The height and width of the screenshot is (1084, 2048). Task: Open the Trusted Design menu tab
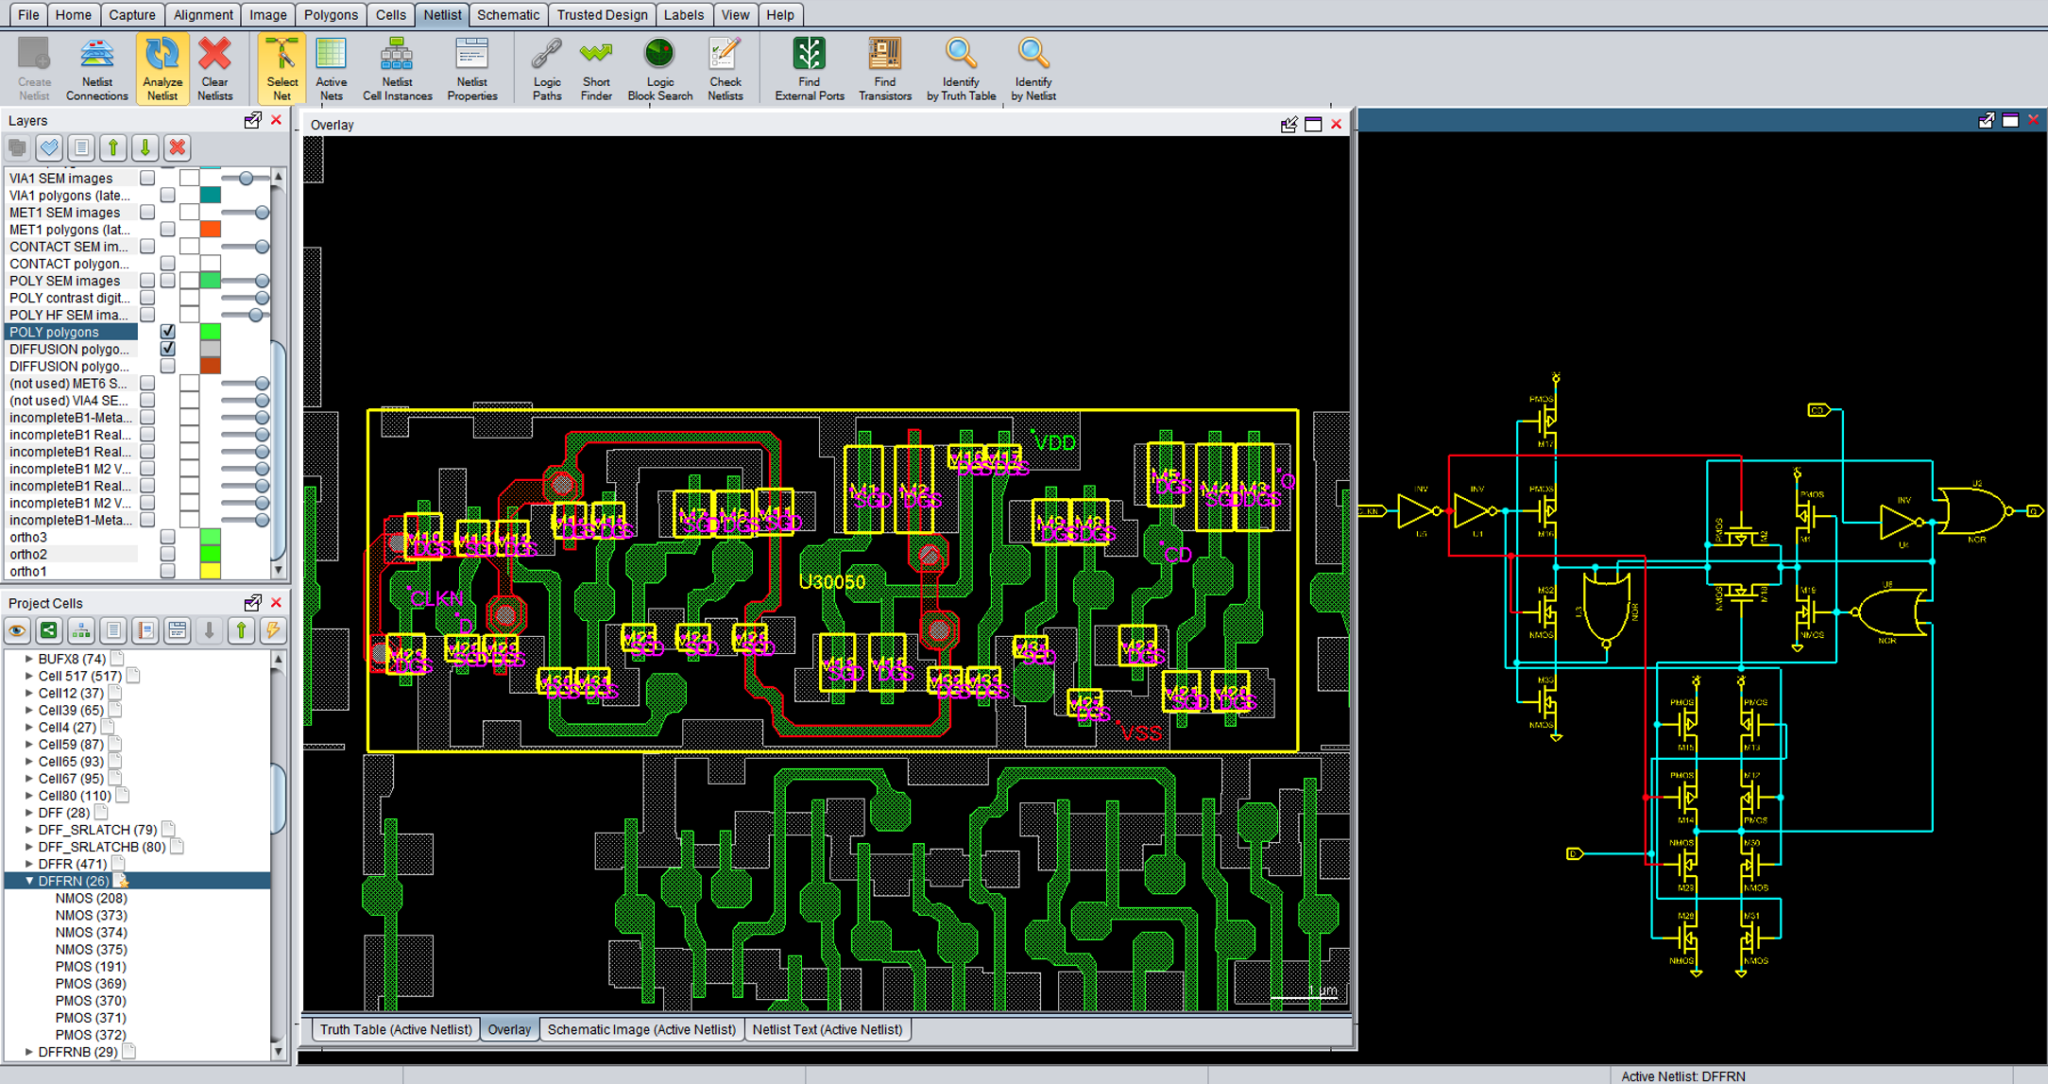tap(602, 15)
